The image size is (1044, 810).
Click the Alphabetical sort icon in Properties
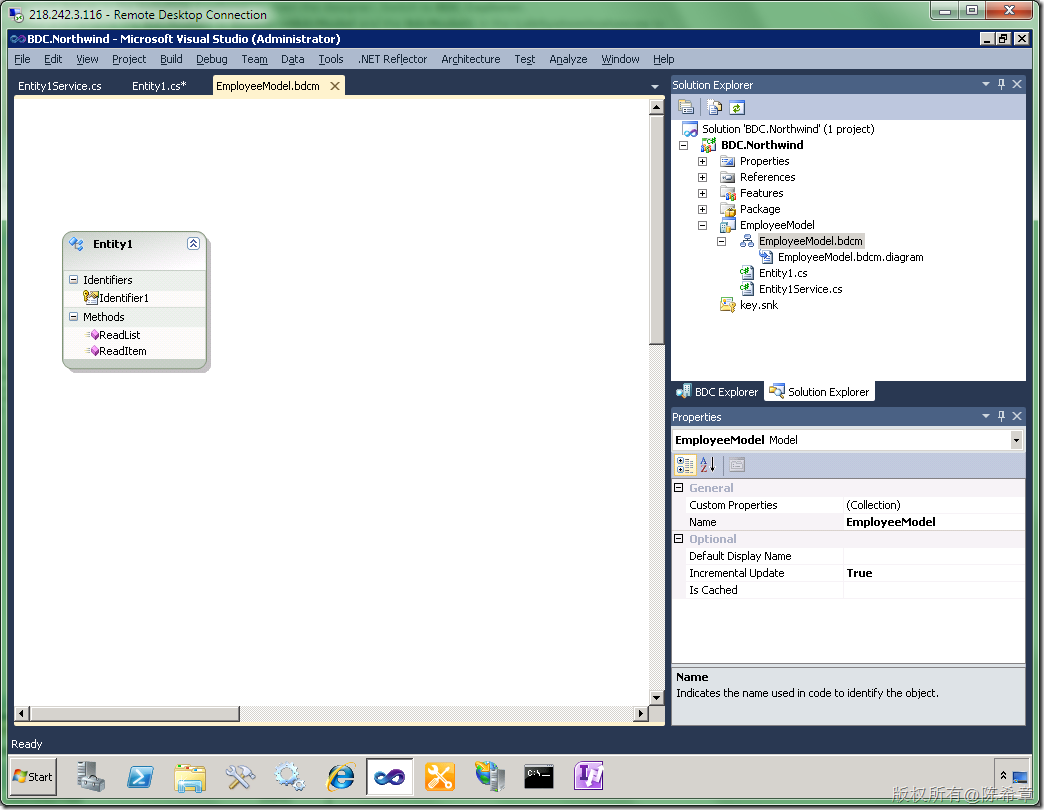[x=708, y=465]
